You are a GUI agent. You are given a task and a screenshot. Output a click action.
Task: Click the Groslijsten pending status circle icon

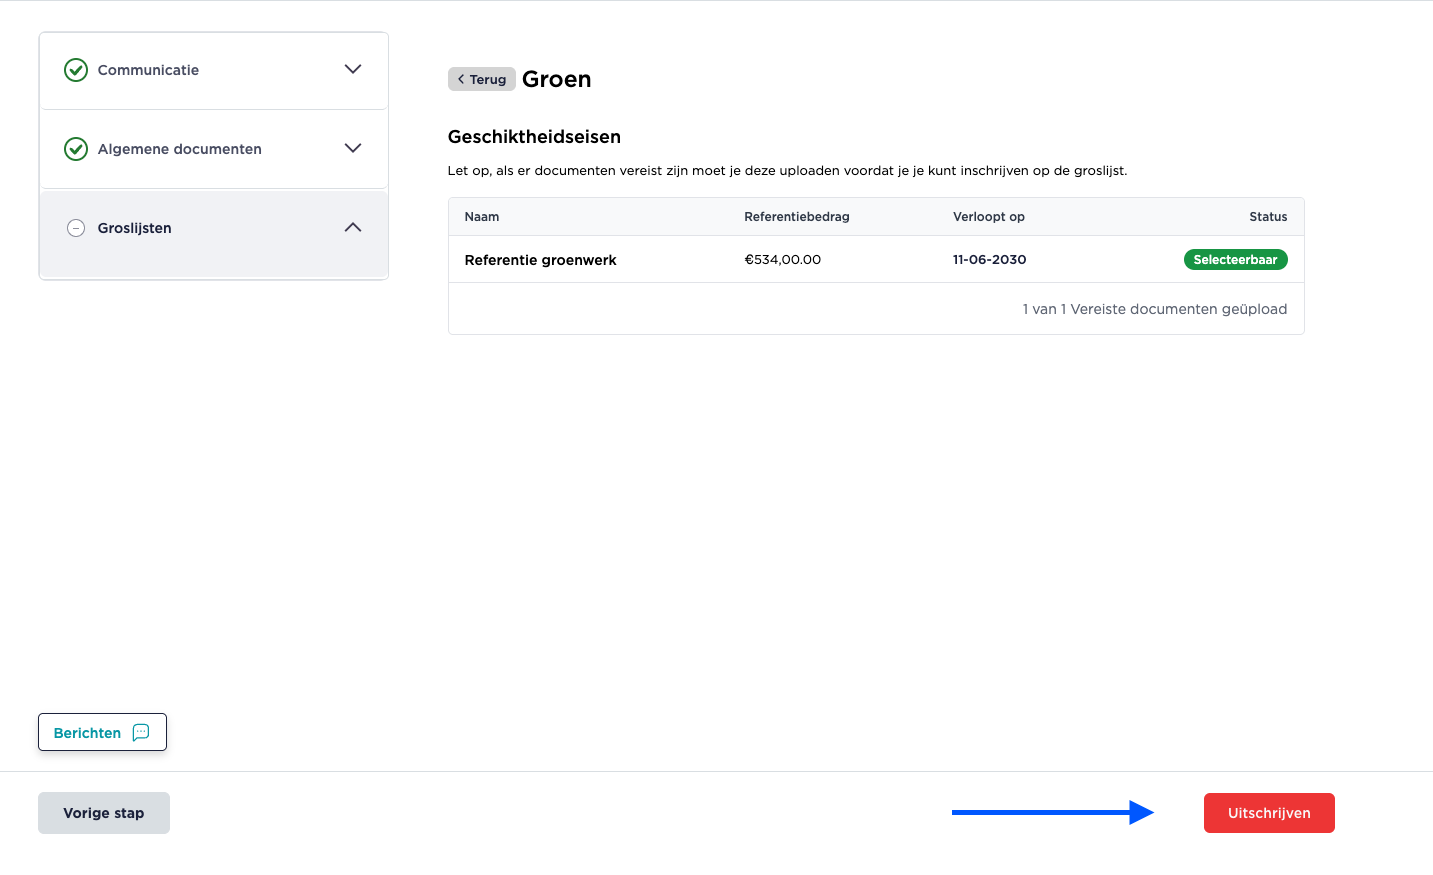(x=76, y=228)
